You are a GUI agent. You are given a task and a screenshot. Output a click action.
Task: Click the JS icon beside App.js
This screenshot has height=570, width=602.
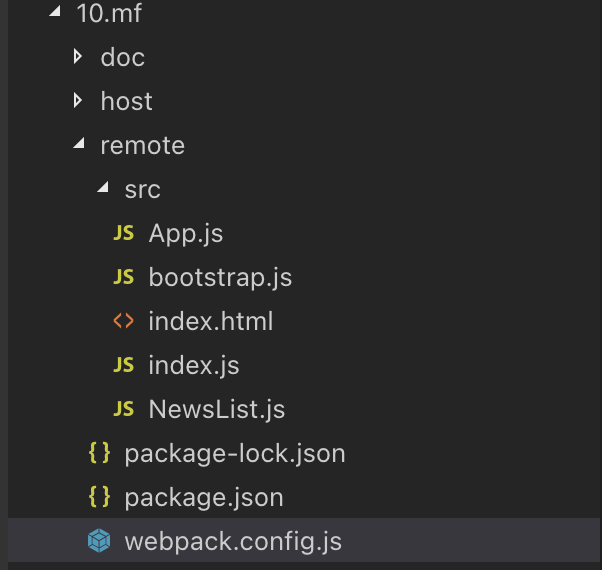coord(124,233)
